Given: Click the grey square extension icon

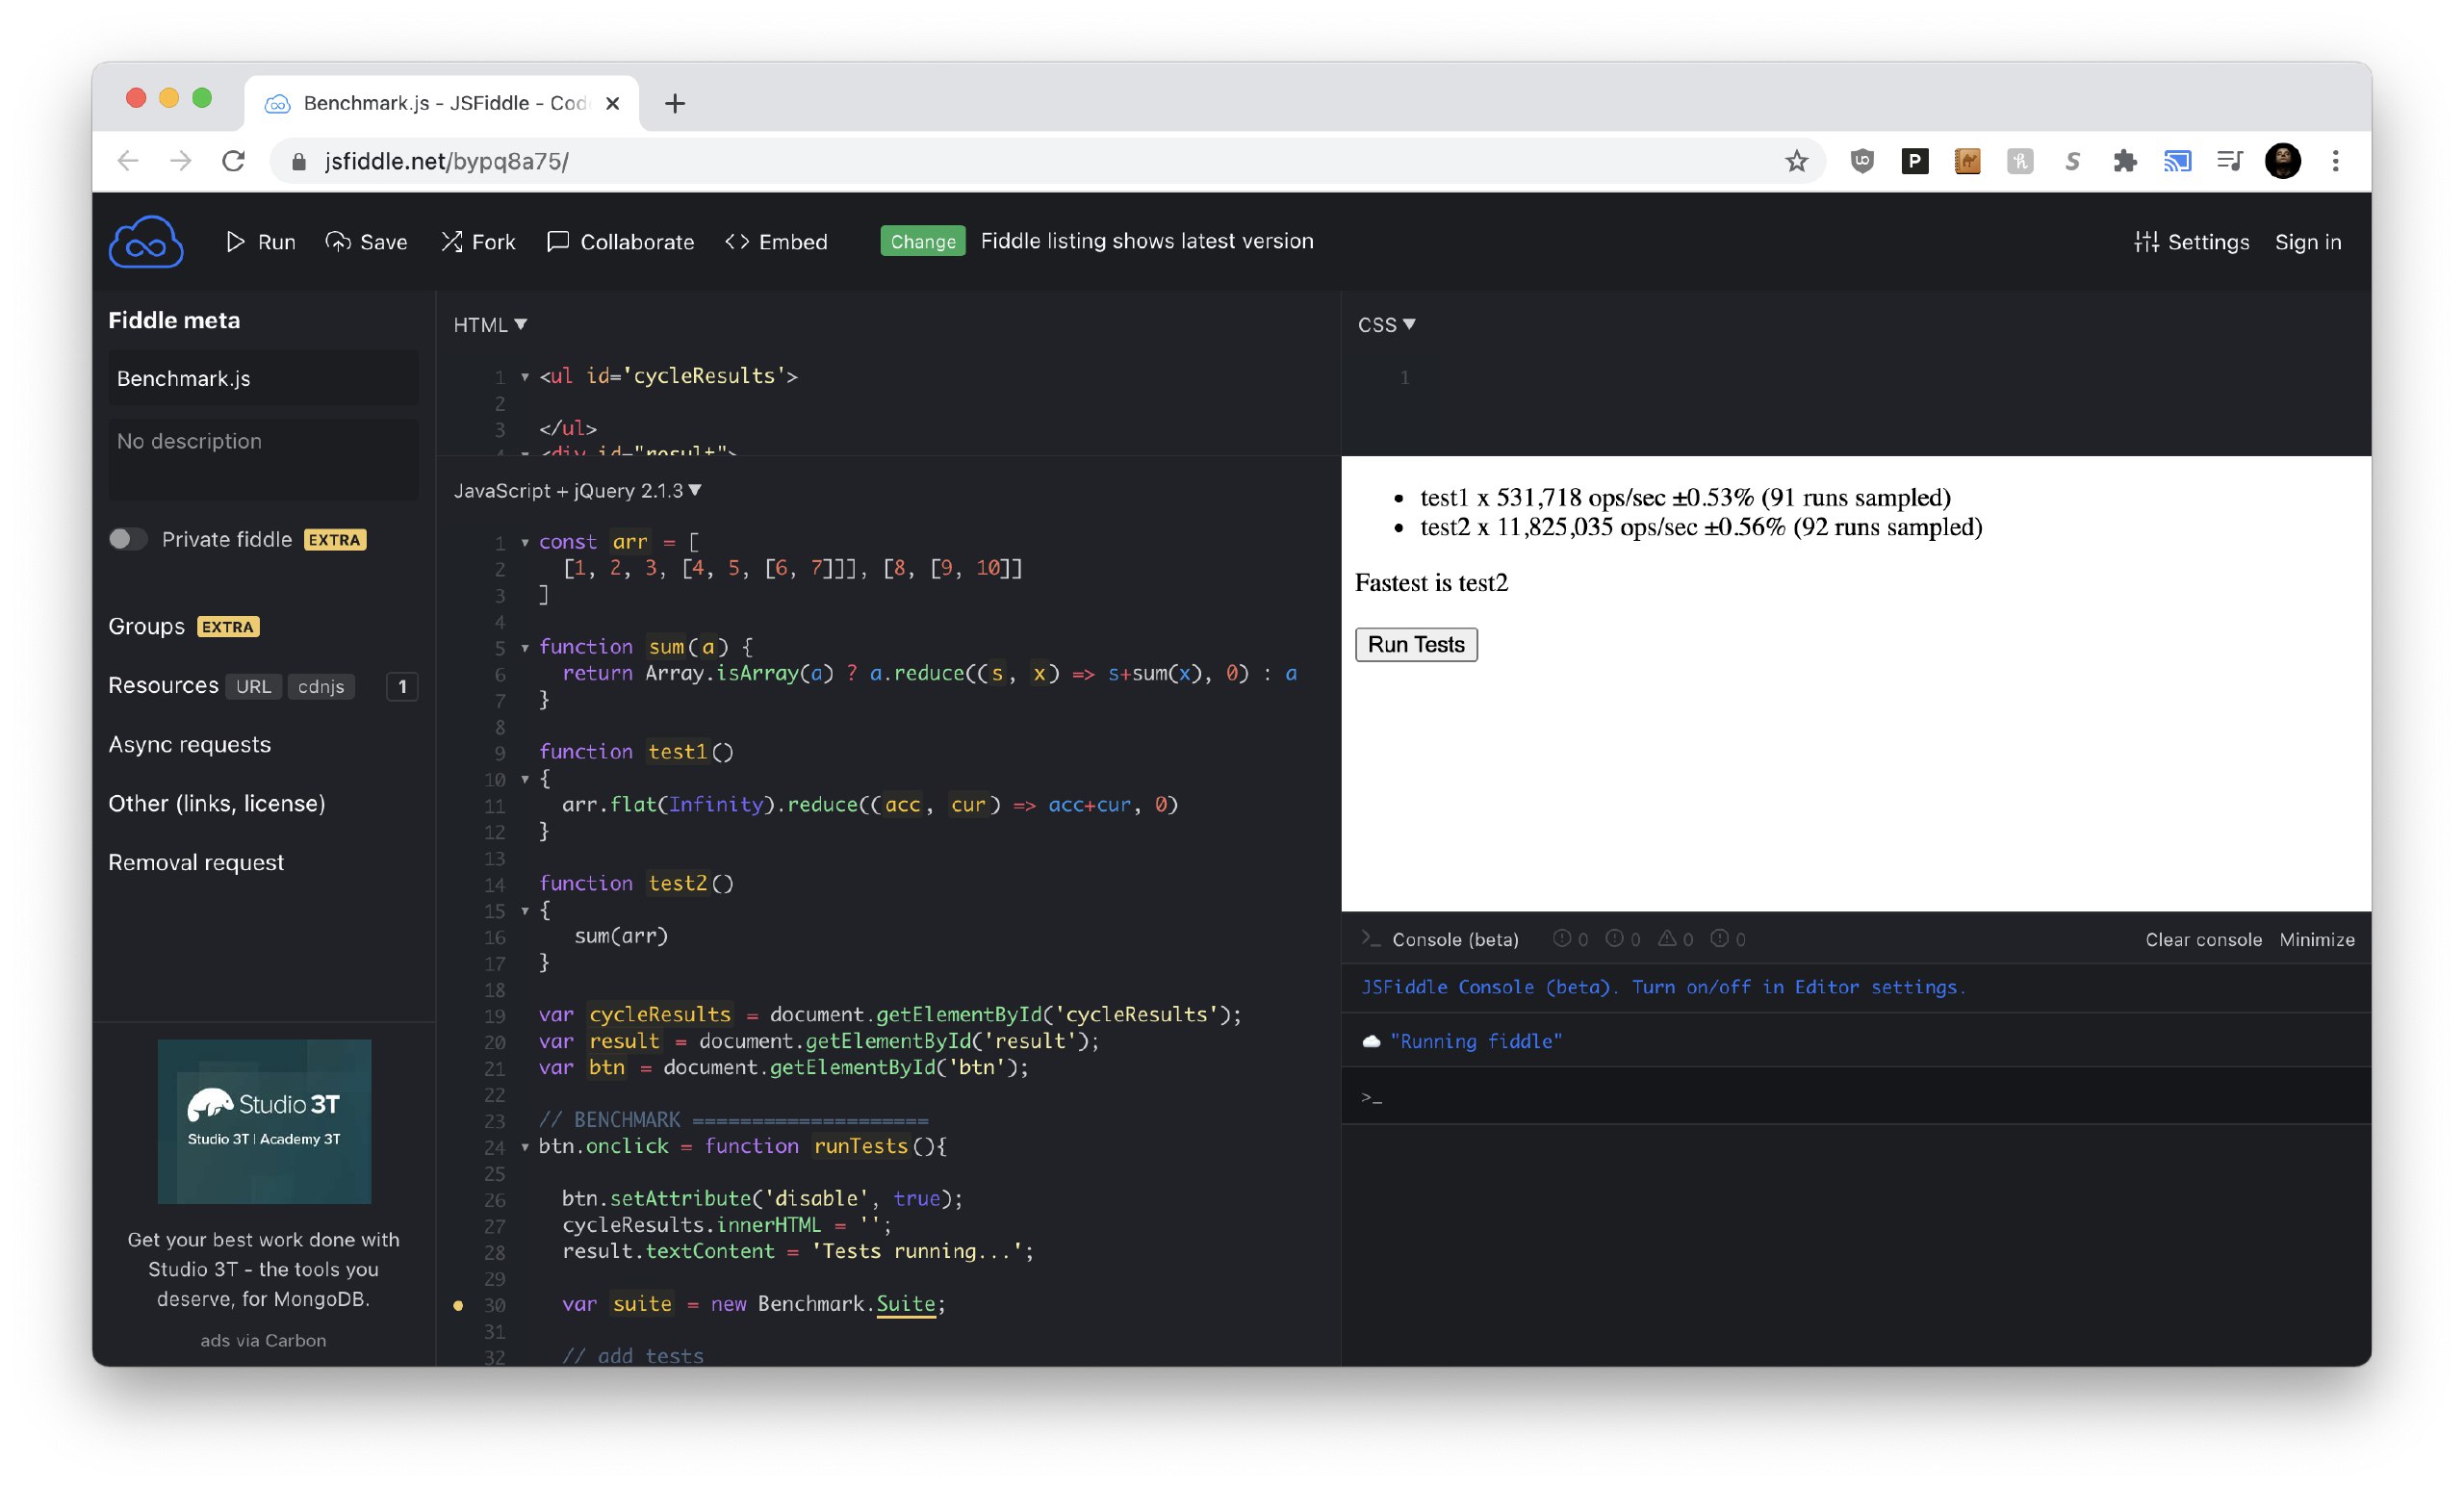Looking at the screenshot, I should (x=2019, y=161).
